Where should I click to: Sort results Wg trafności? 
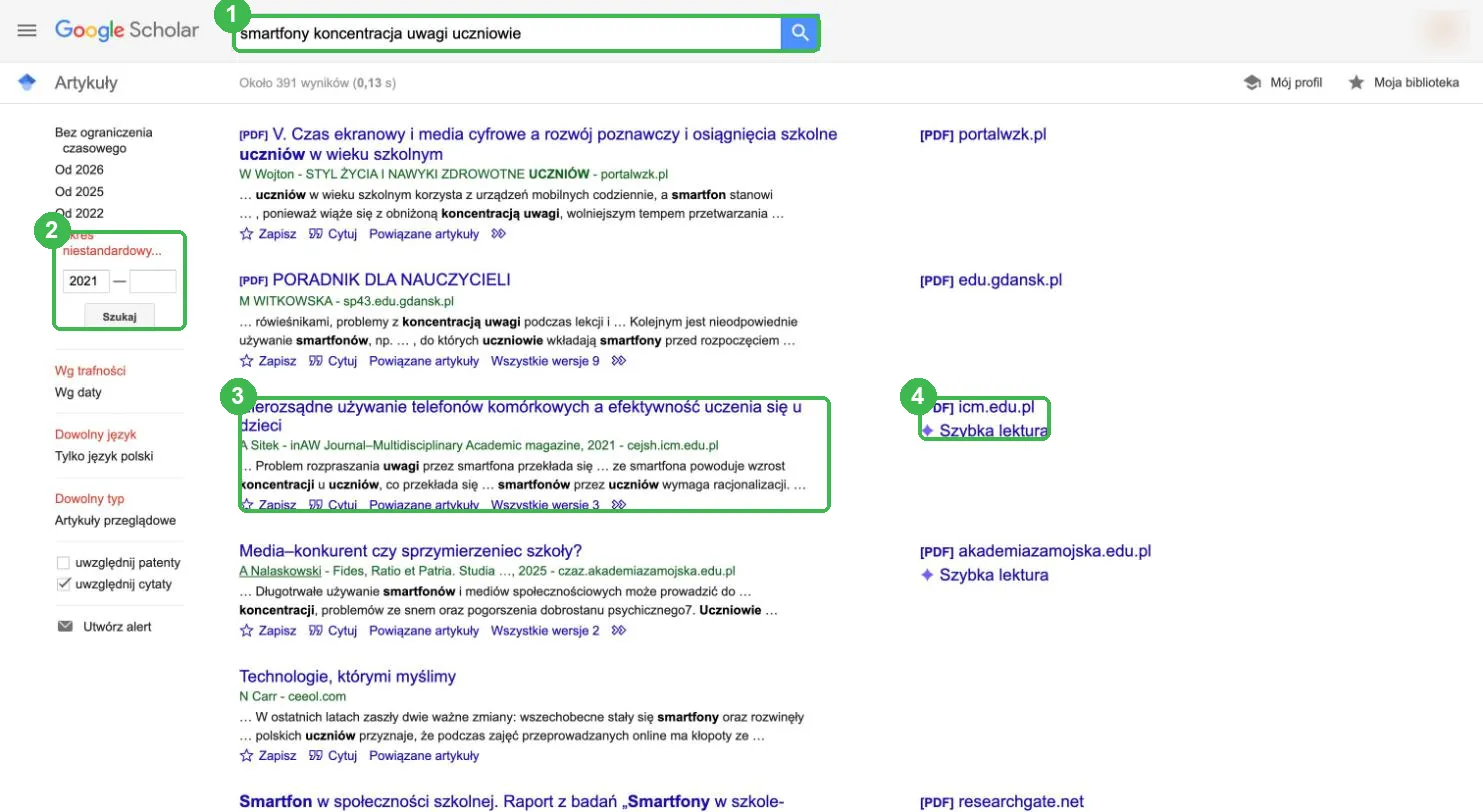90,371
